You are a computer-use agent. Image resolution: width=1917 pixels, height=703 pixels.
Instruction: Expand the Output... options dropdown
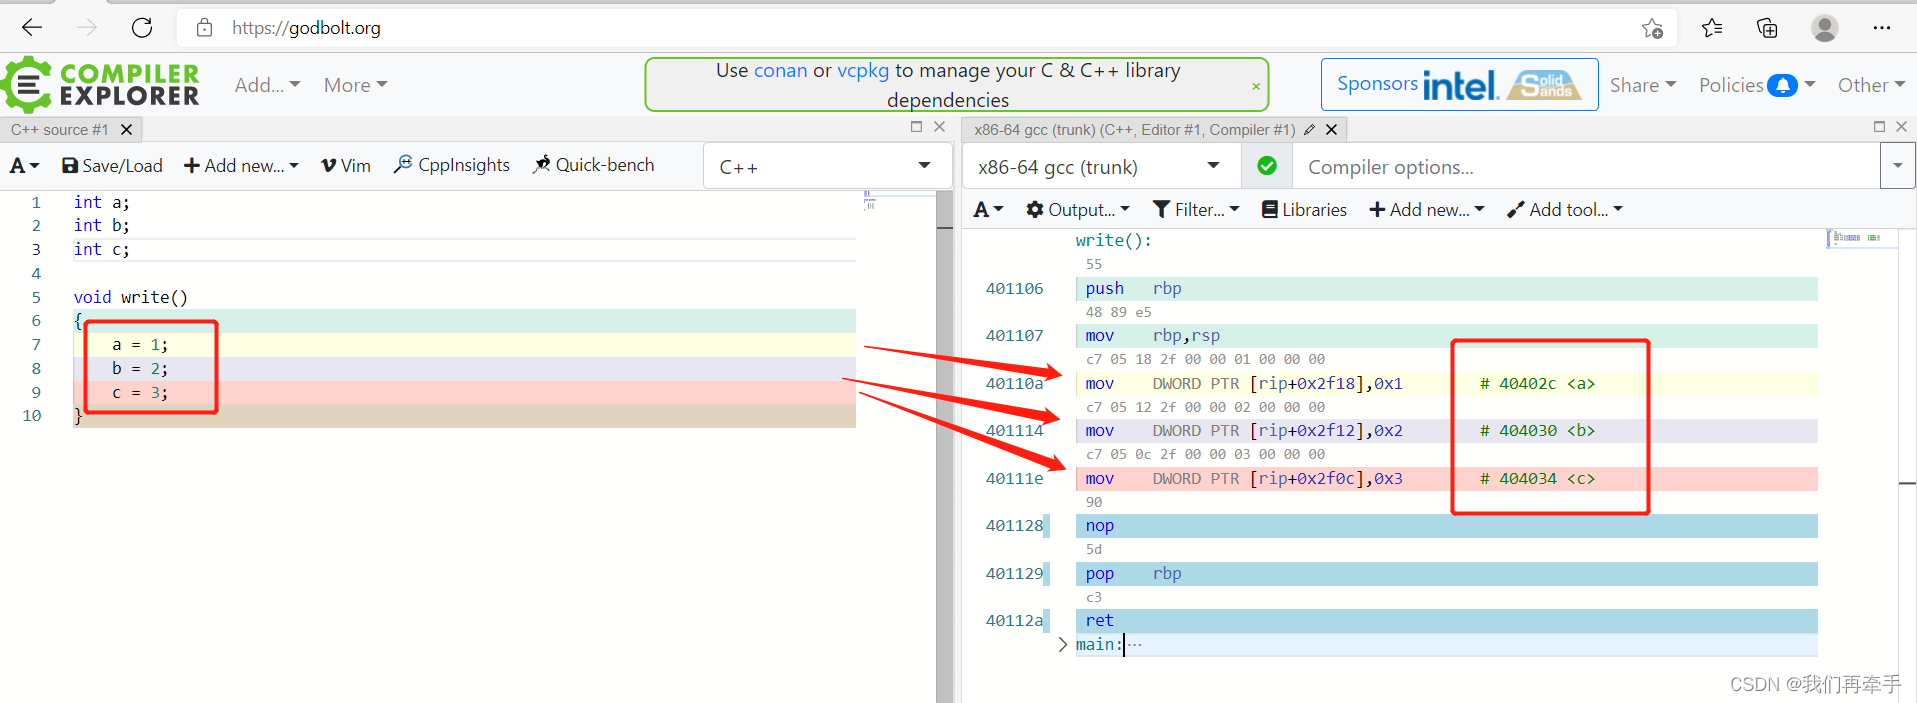[1078, 209]
